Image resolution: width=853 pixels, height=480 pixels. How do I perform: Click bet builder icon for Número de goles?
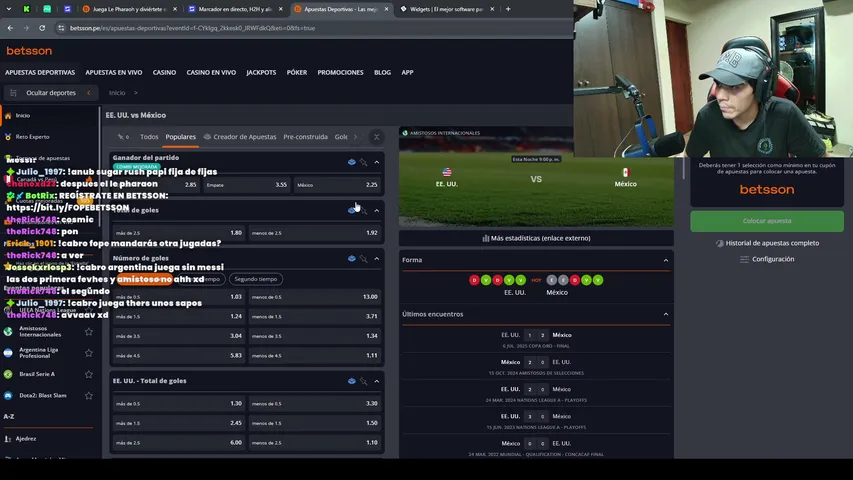[x=351, y=259]
